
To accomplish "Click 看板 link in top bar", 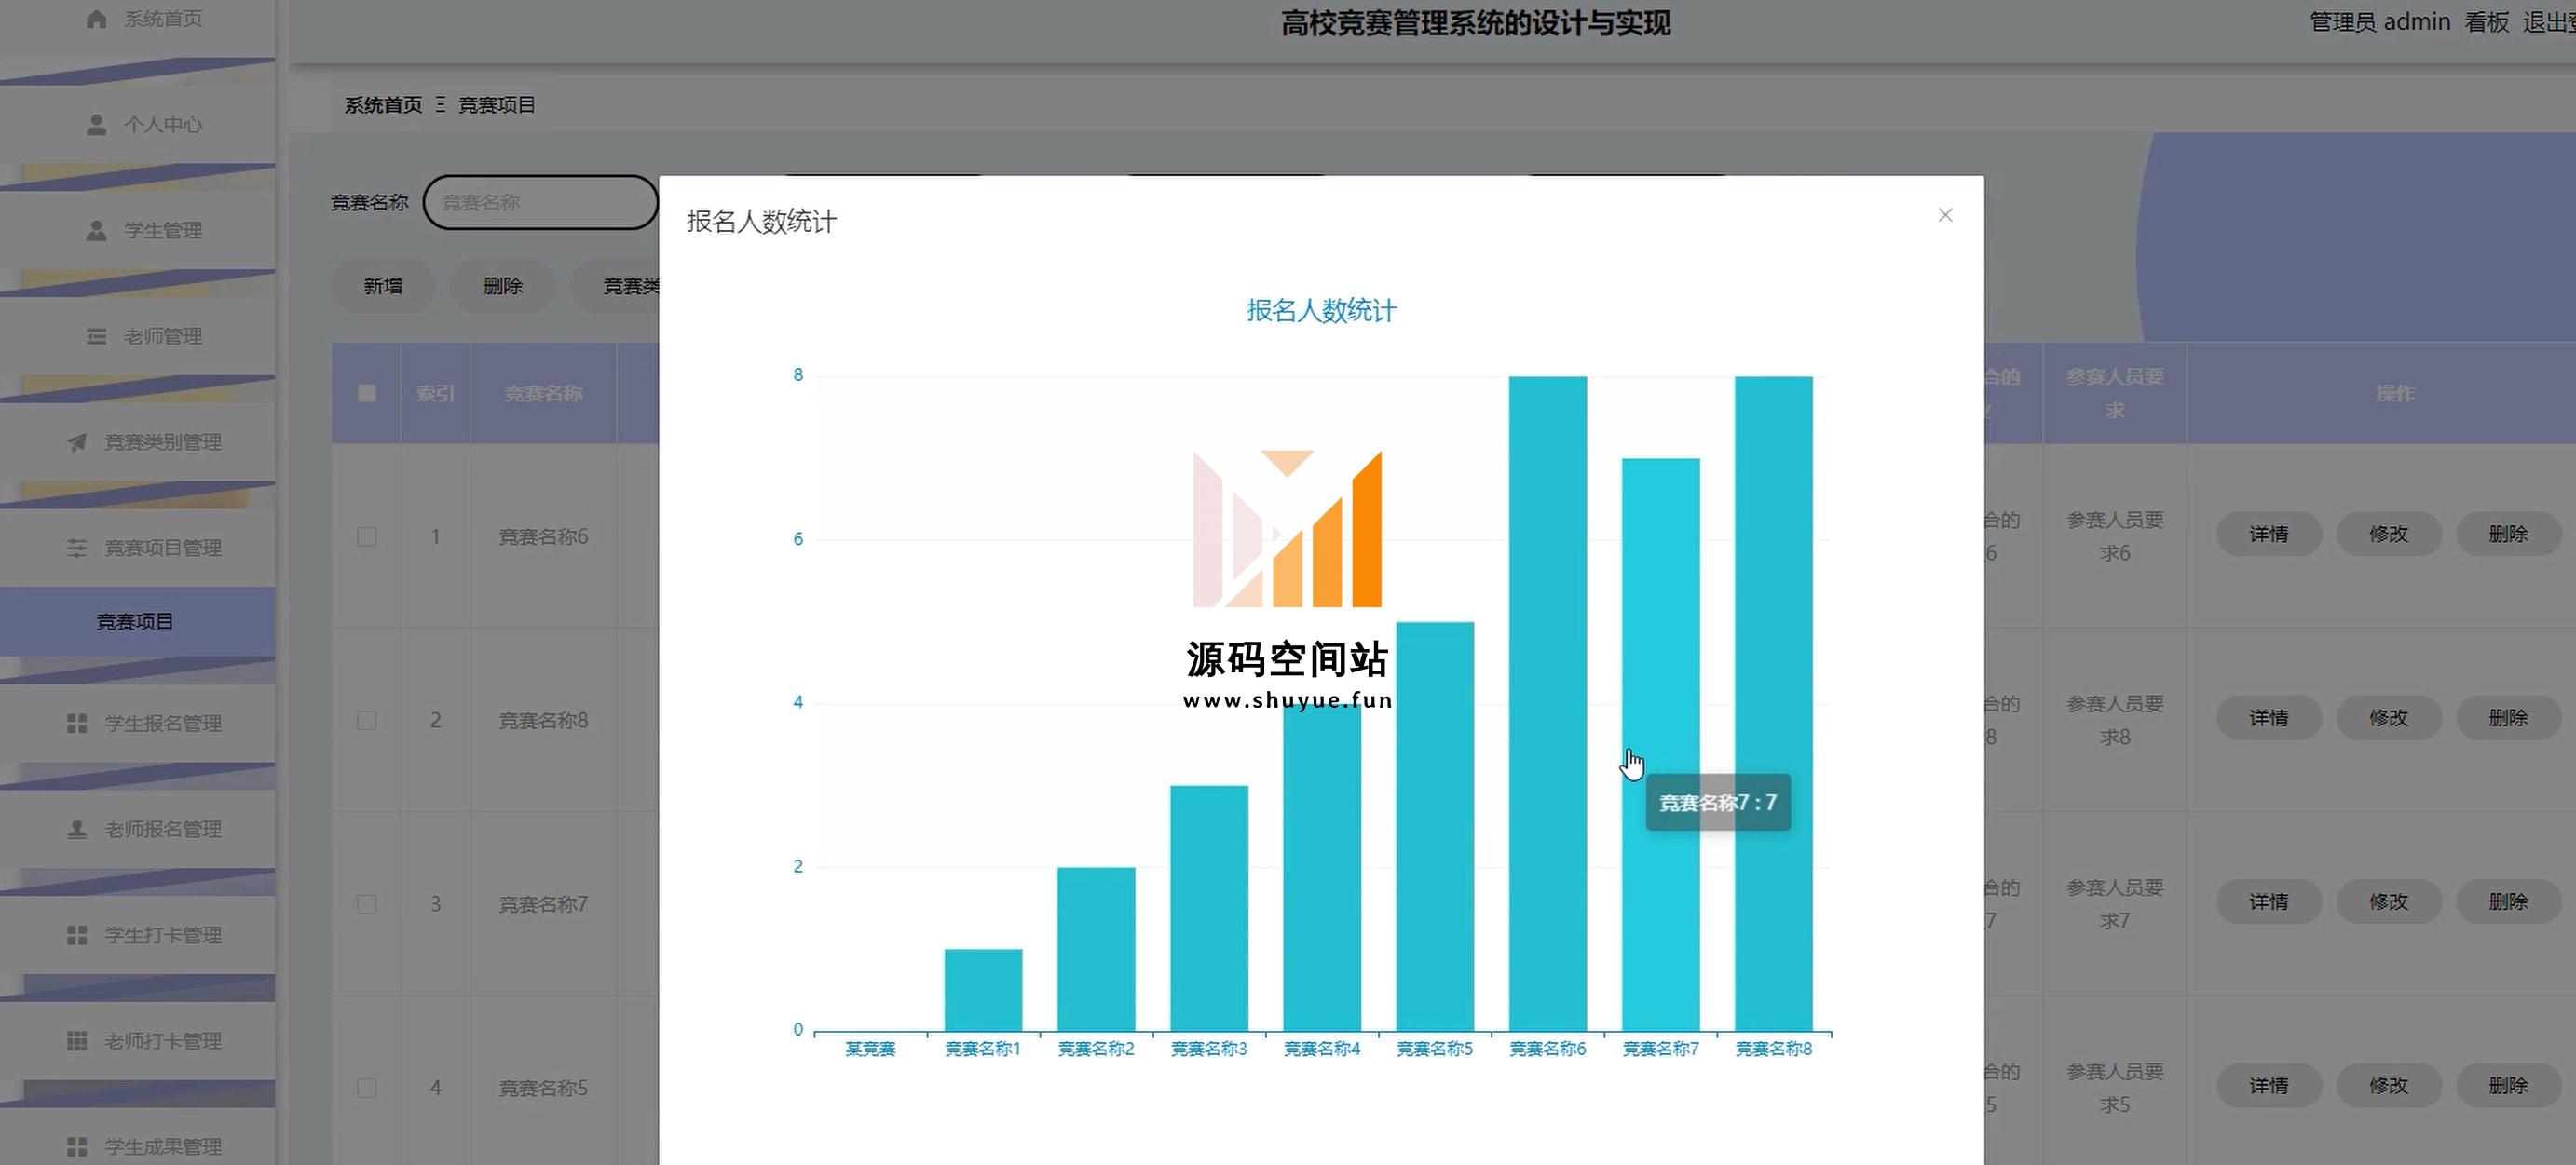I will pos(2486,22).
